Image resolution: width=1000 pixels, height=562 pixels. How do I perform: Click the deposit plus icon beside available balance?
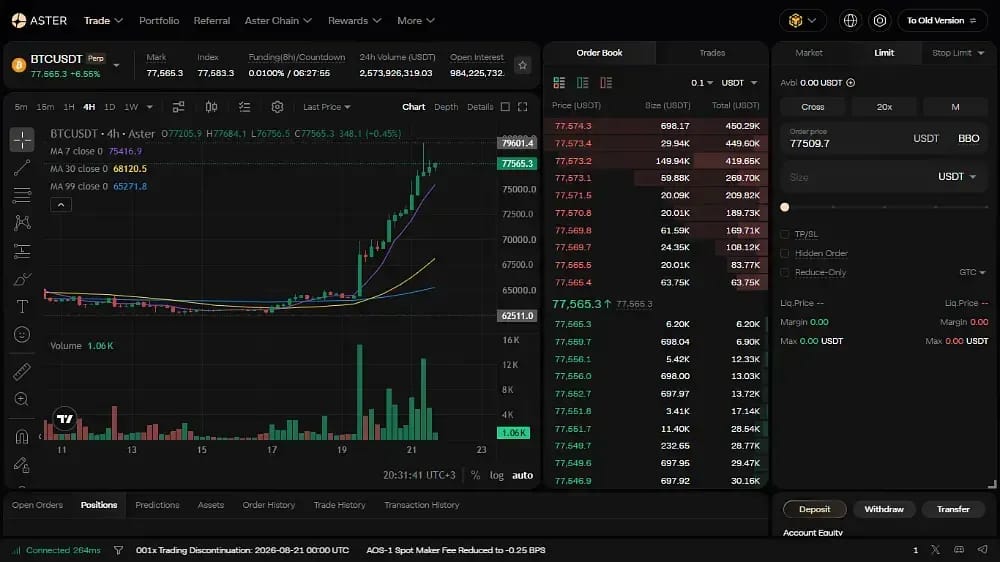pos(850,83)
